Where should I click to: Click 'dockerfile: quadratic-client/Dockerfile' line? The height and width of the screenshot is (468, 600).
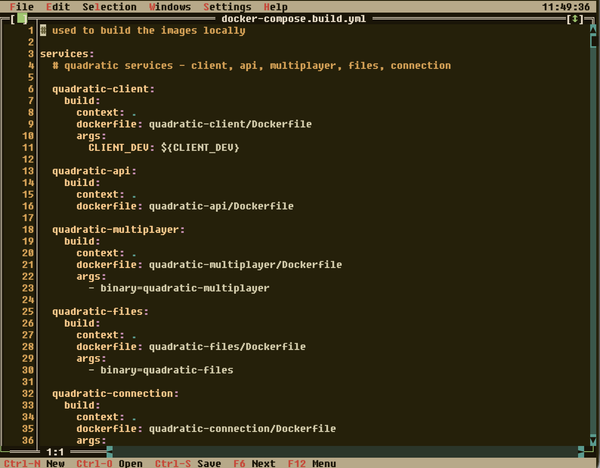click(194, 124)
